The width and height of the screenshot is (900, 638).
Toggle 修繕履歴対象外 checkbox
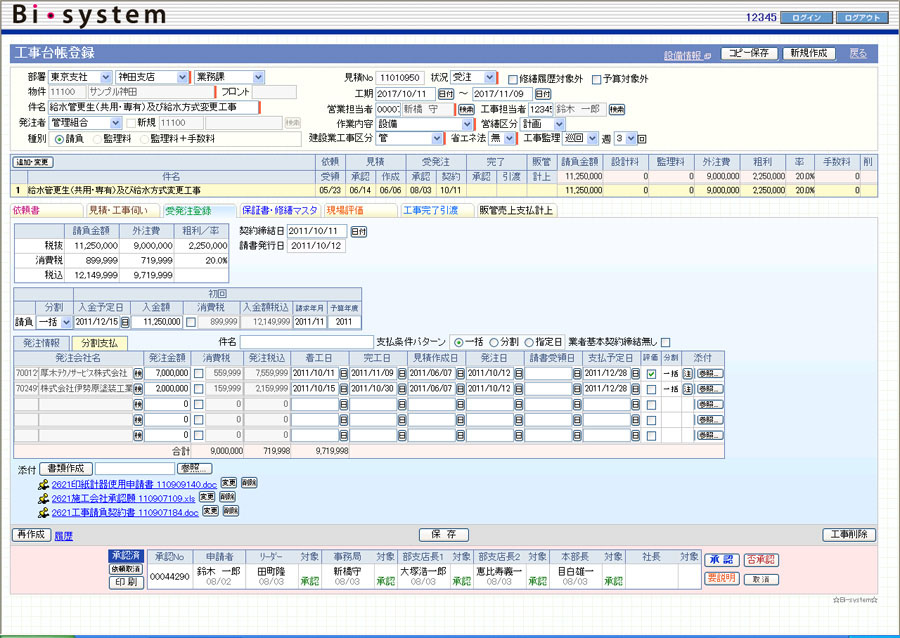pos(513,79)
